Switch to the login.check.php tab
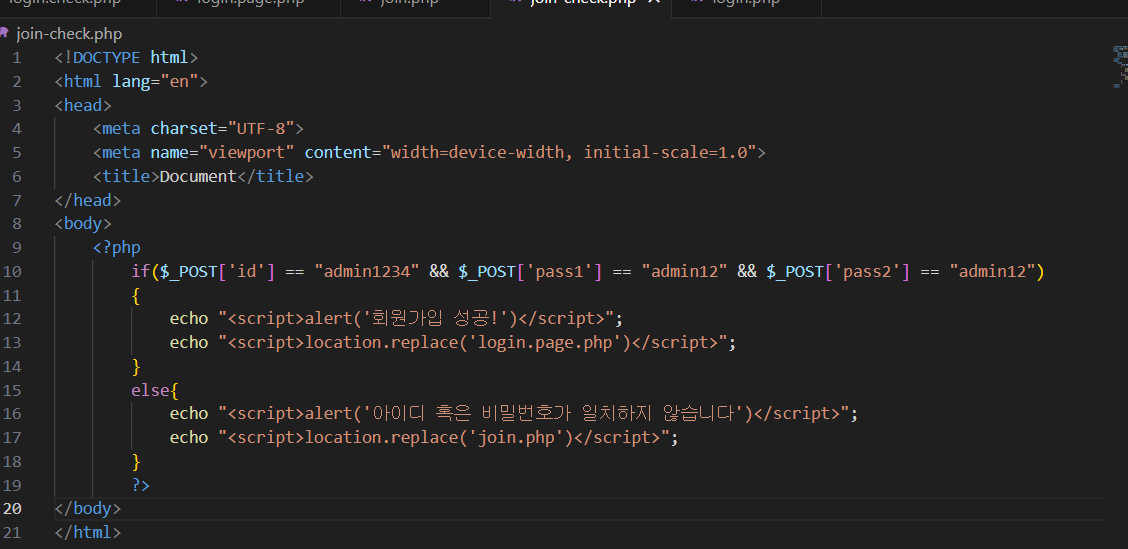The height and width of the screenshot is (549, 1128). [x=65, y=3]
